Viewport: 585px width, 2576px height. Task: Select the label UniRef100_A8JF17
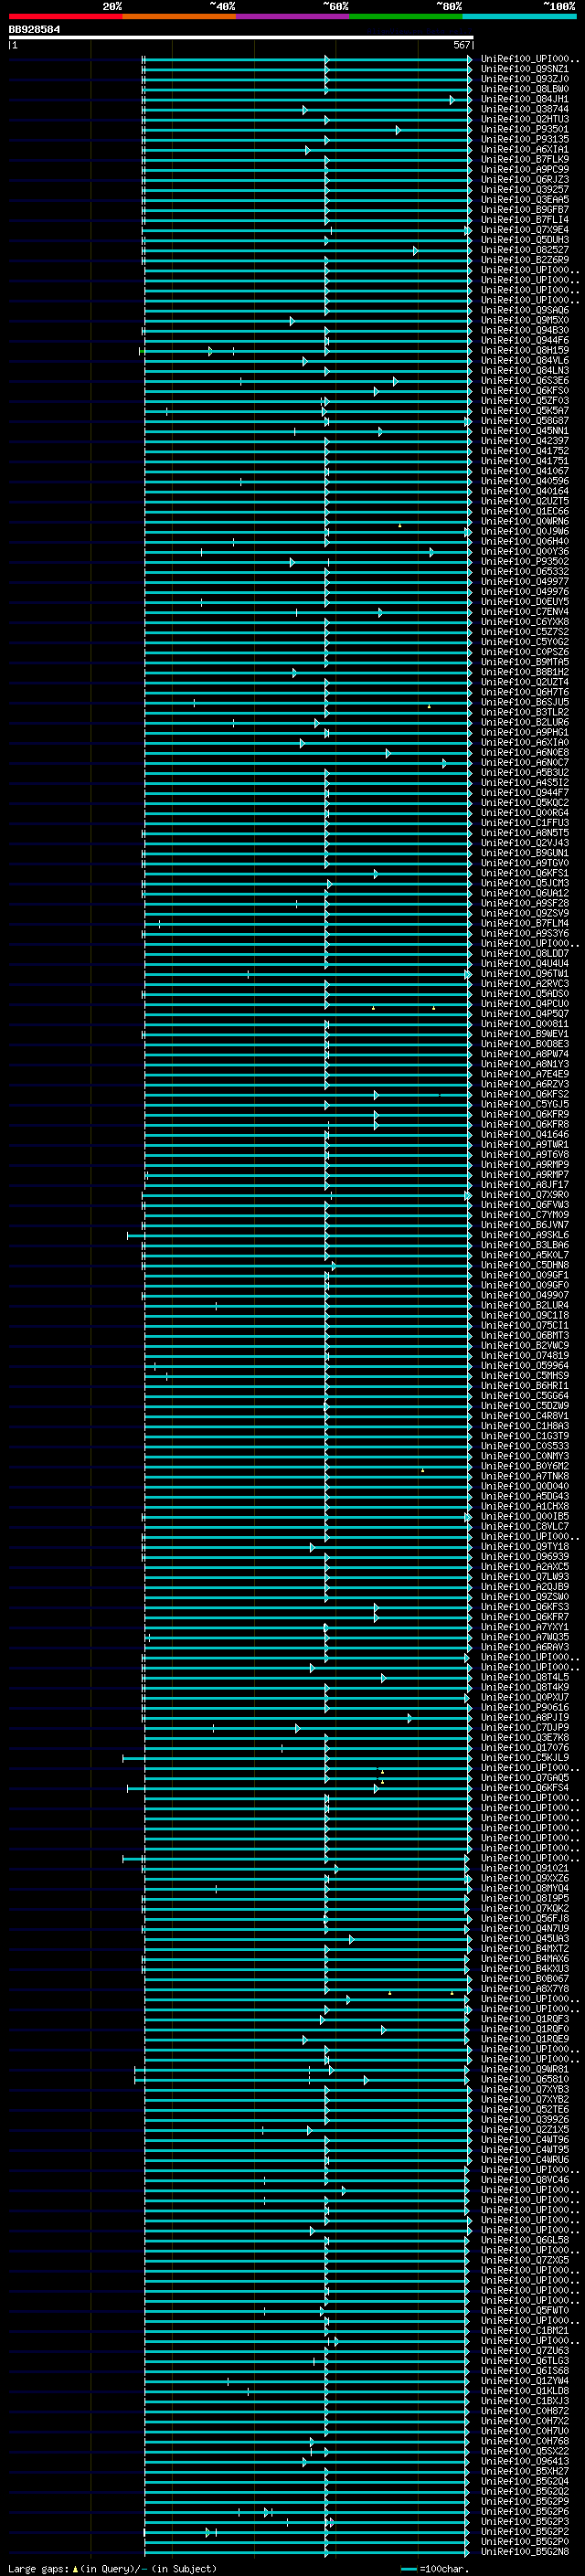[x=525, y=1184]
